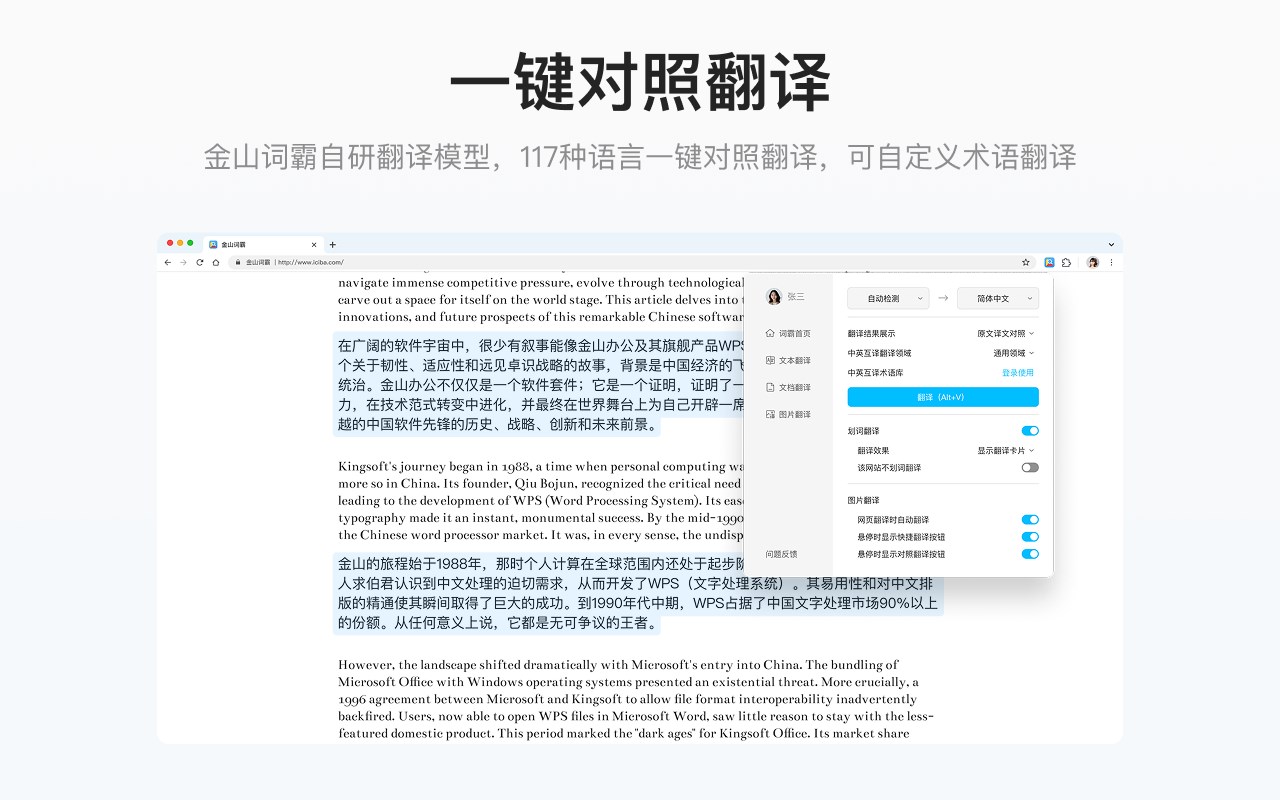1280x800 pixels.
Task: Toggle the 划词翻译 switch
Action: pos(1030,431)
